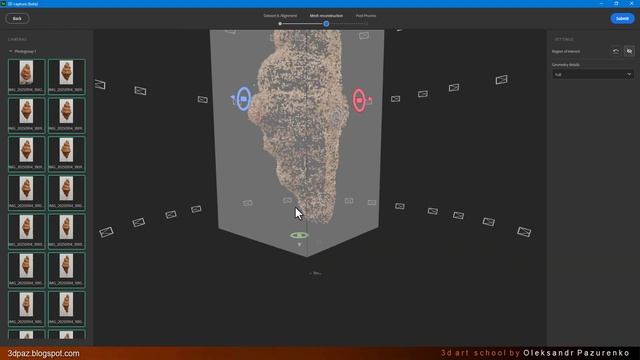Click the blue current-step marker on progress bar
640x360 pixels.
click(326, 24)
